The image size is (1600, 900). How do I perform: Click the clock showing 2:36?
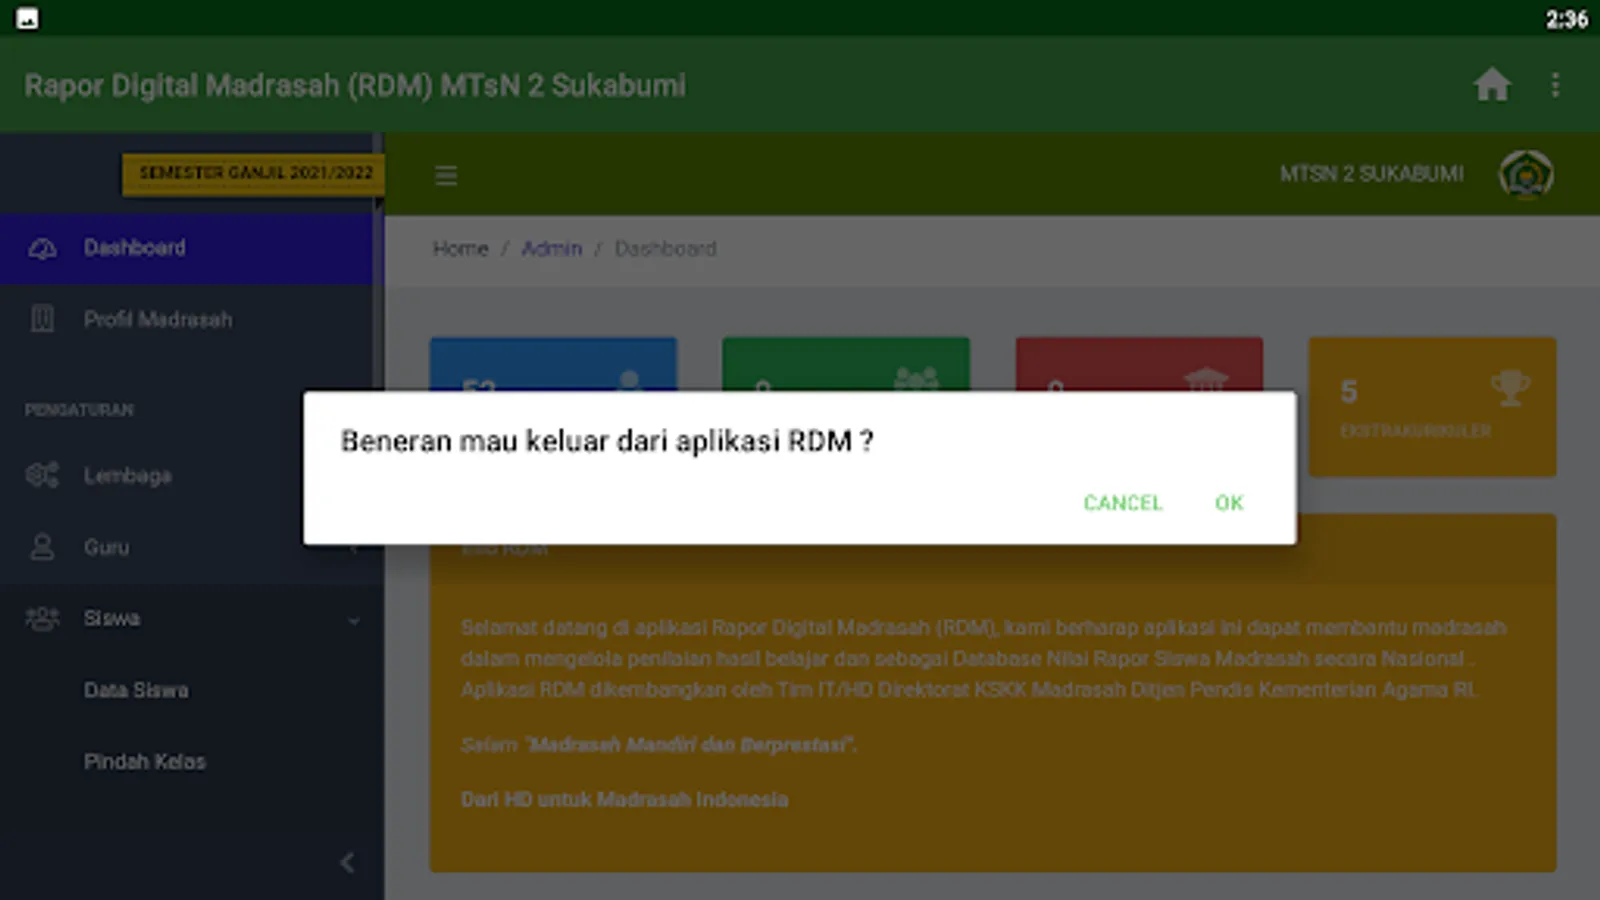[x=1566, y=19]
